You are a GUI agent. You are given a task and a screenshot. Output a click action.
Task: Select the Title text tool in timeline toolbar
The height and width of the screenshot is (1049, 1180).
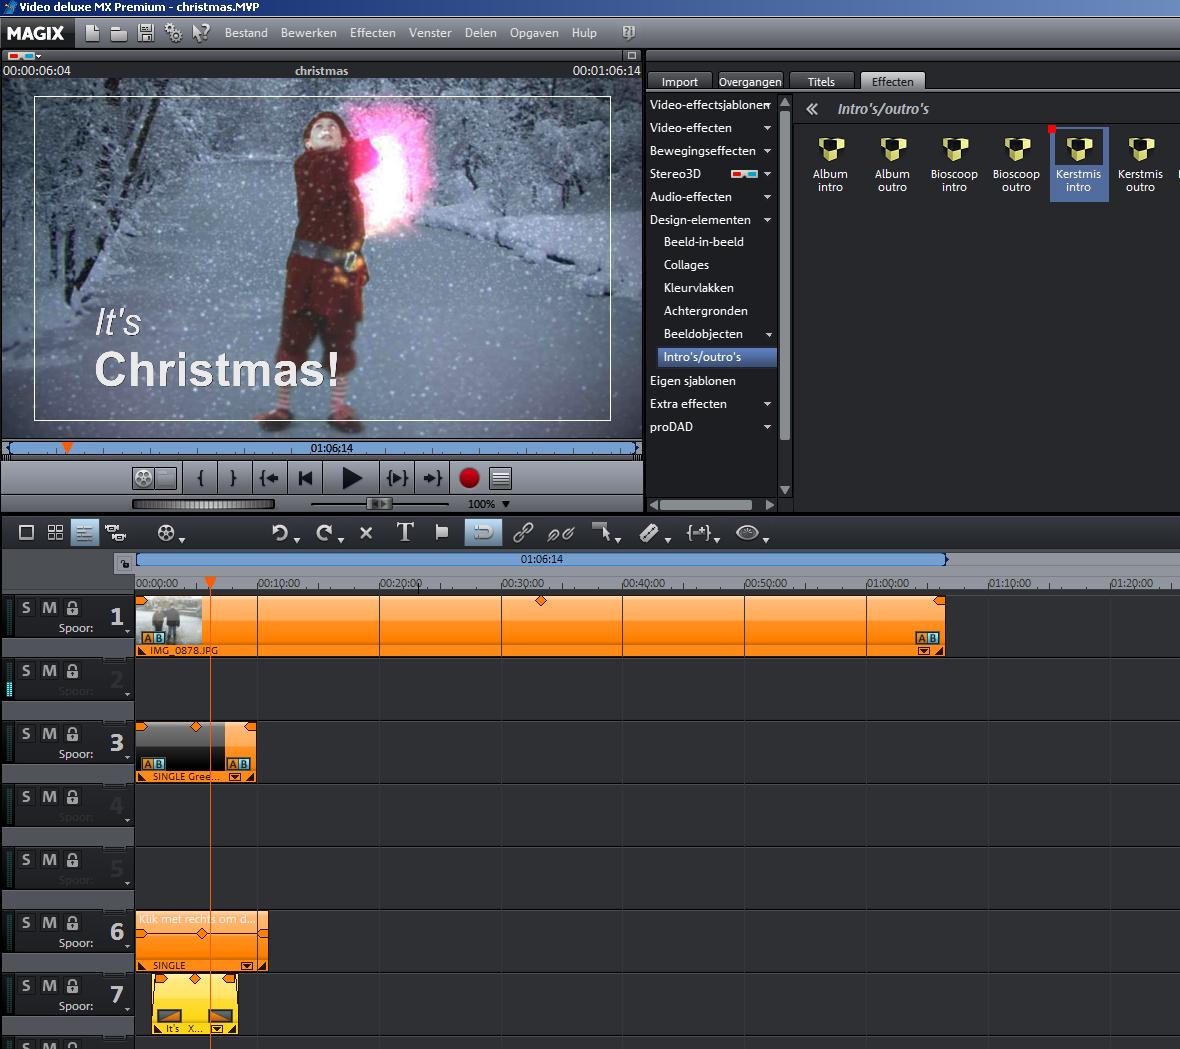pos(405,533)
